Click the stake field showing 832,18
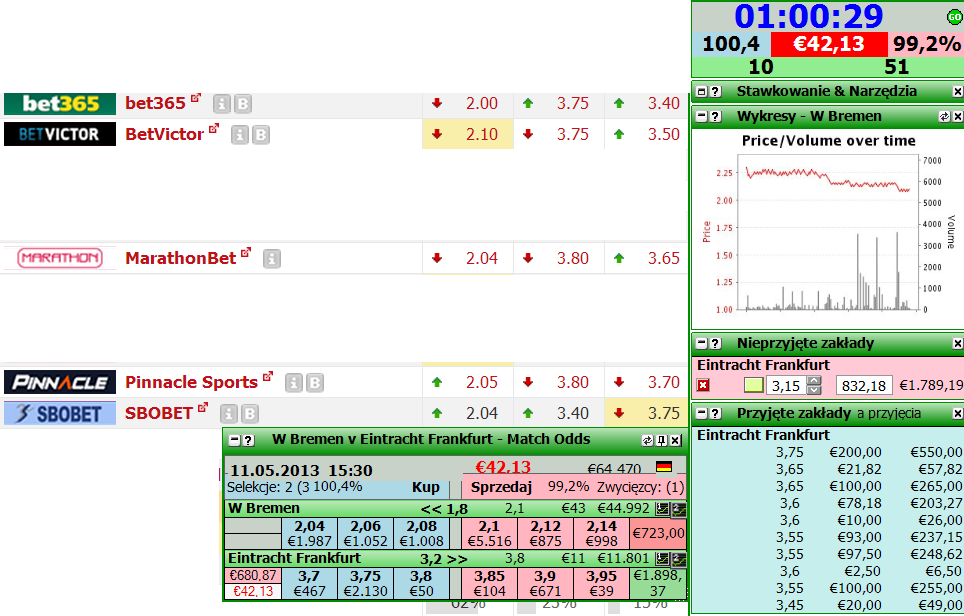This screenshot has height=616, width=964. click(x=864, y=385)
